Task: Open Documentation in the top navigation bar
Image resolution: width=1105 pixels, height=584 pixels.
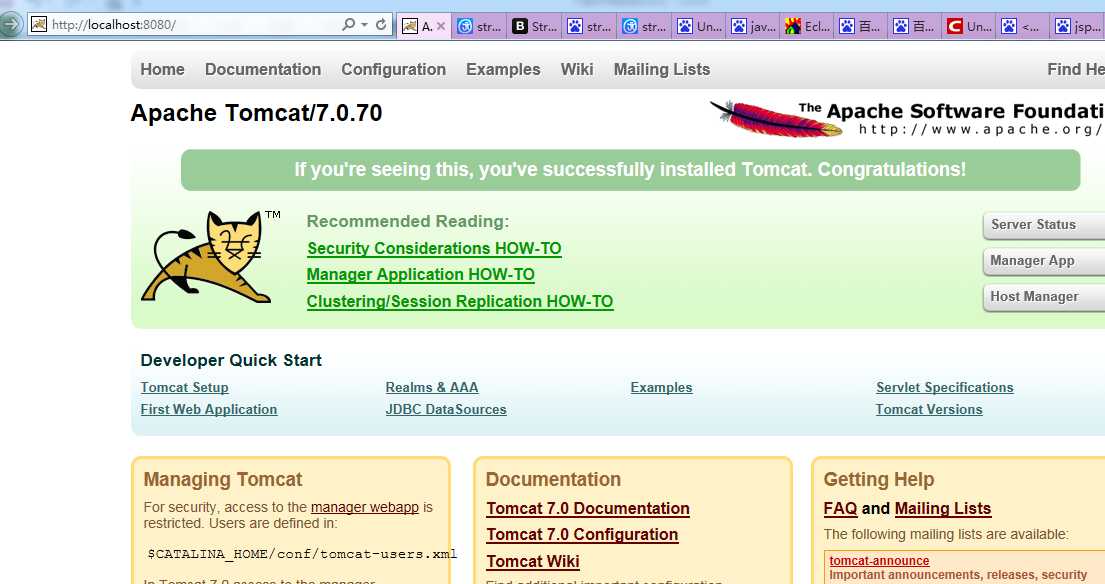Action: [x=263, y=69]
